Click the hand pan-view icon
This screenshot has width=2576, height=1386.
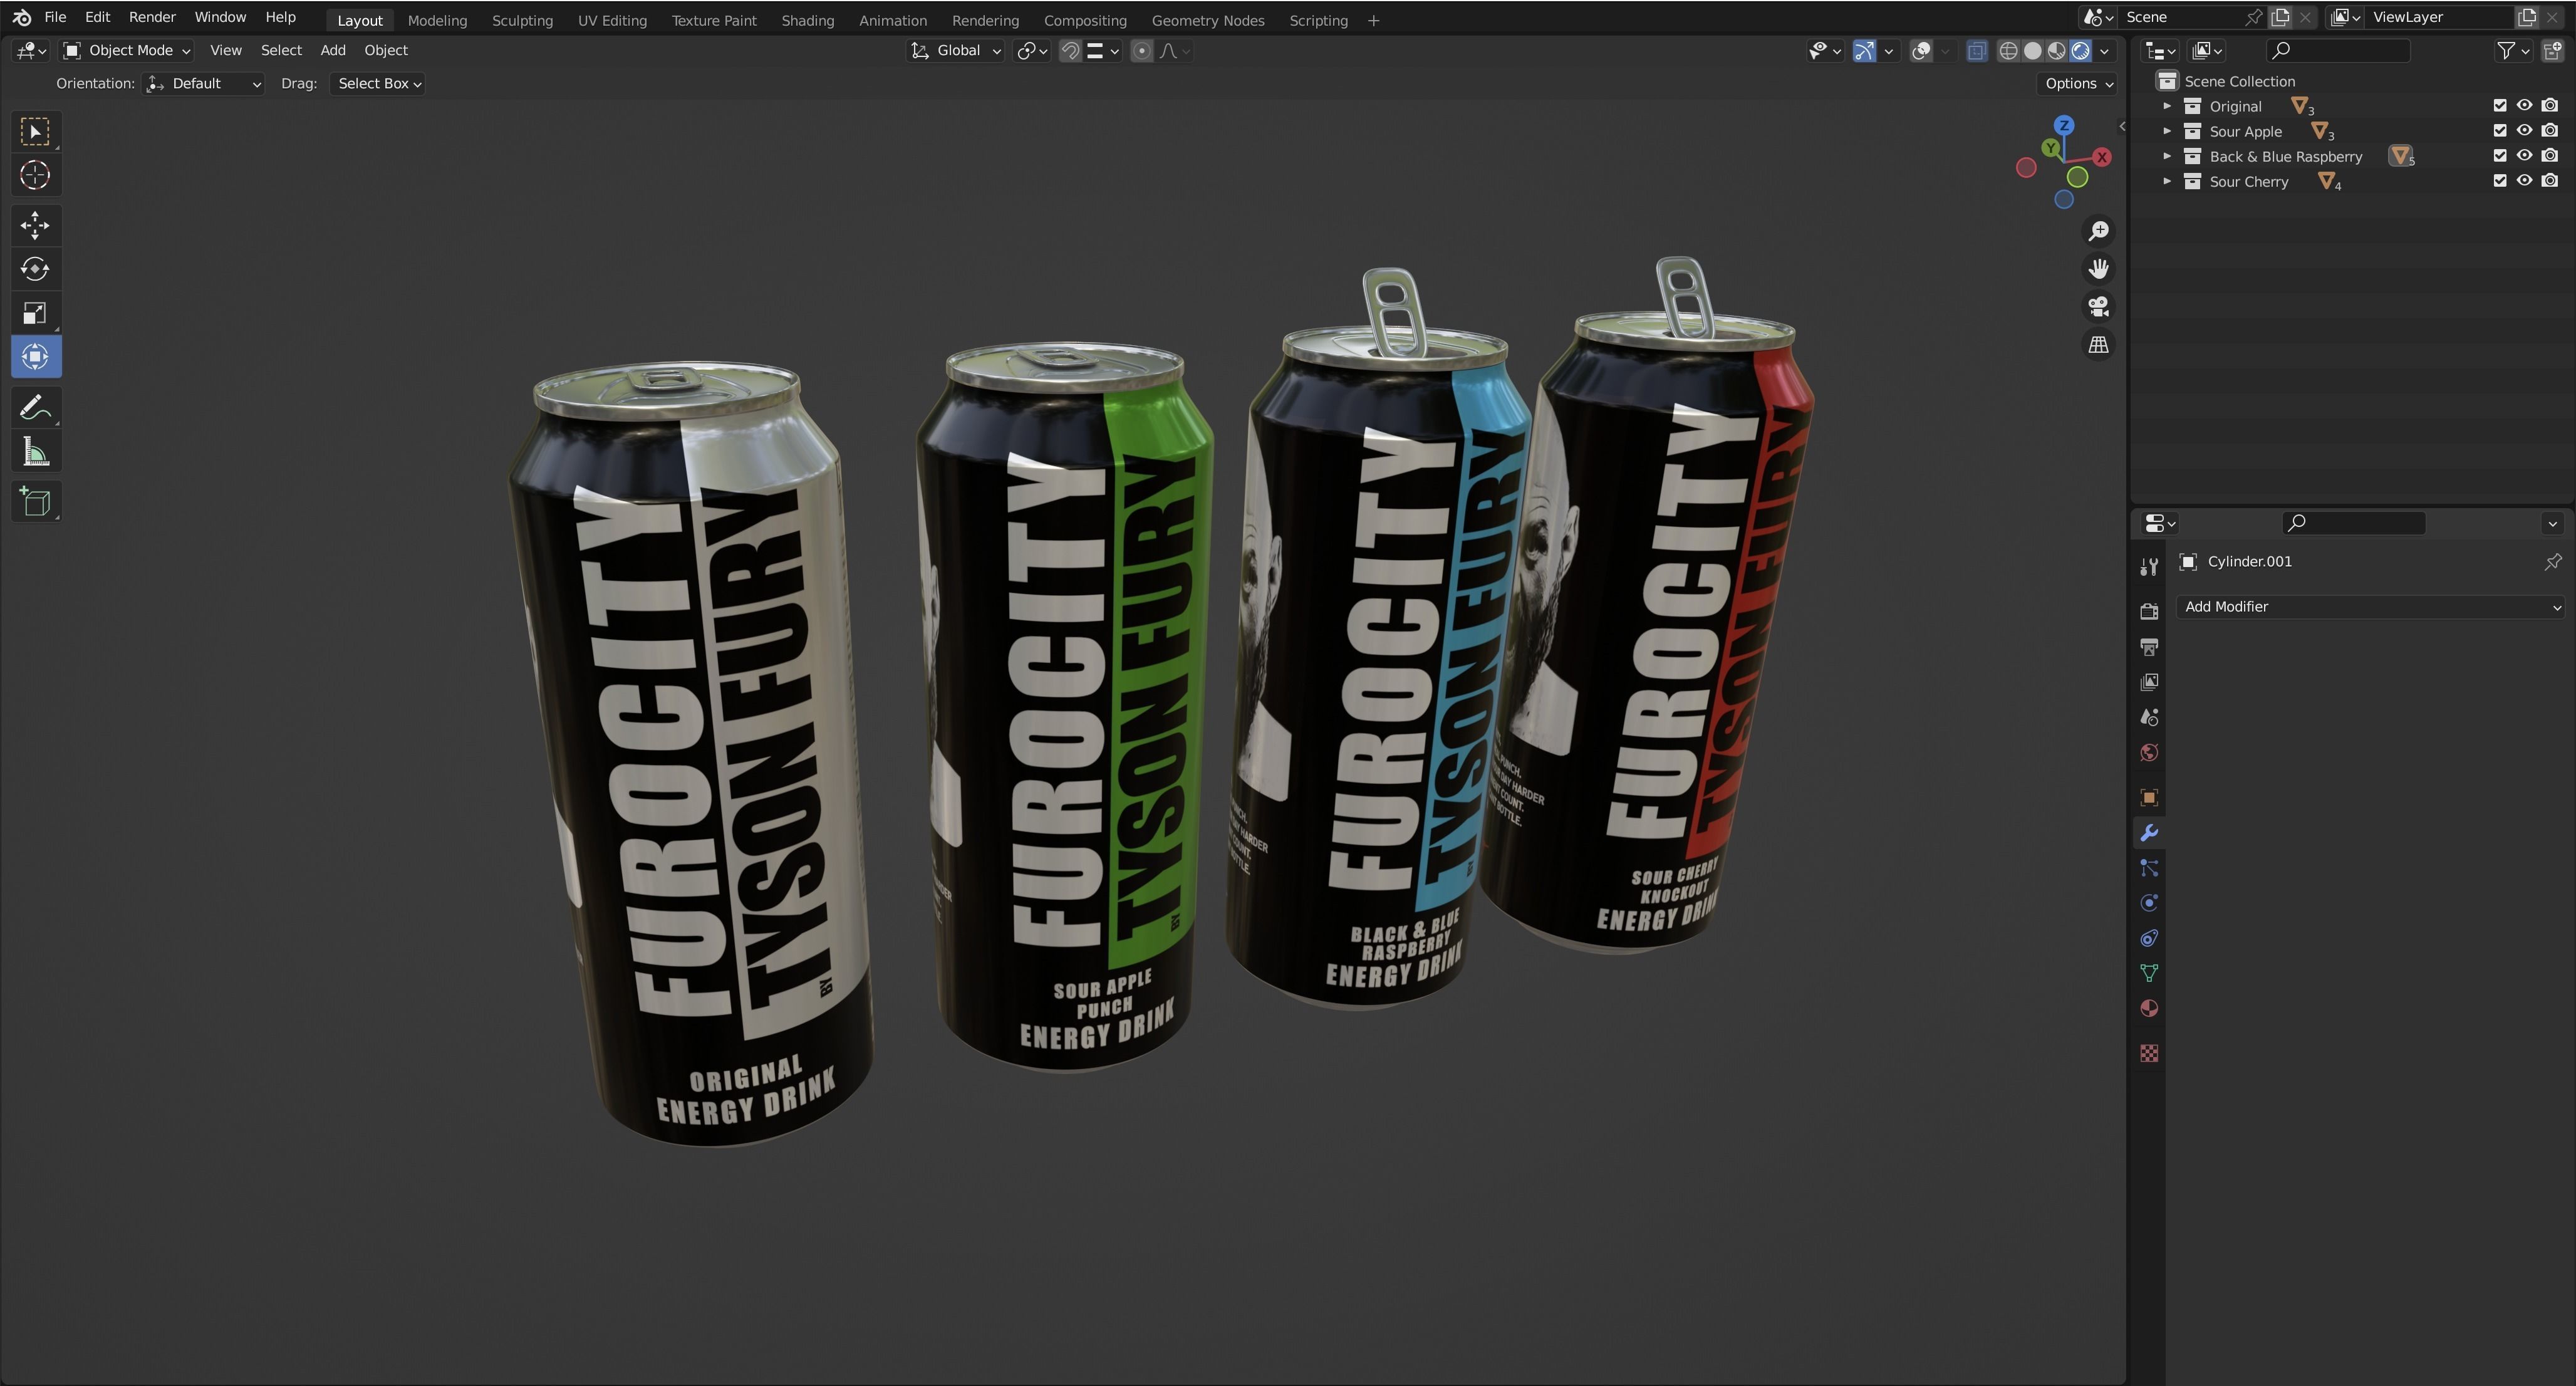click(x=2098, y=269)
